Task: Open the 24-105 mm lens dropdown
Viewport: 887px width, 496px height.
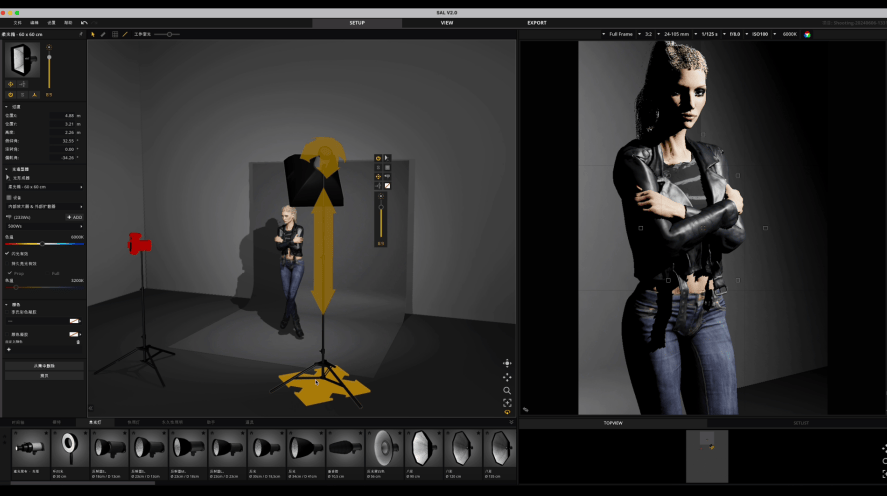Action: point(677,34)
